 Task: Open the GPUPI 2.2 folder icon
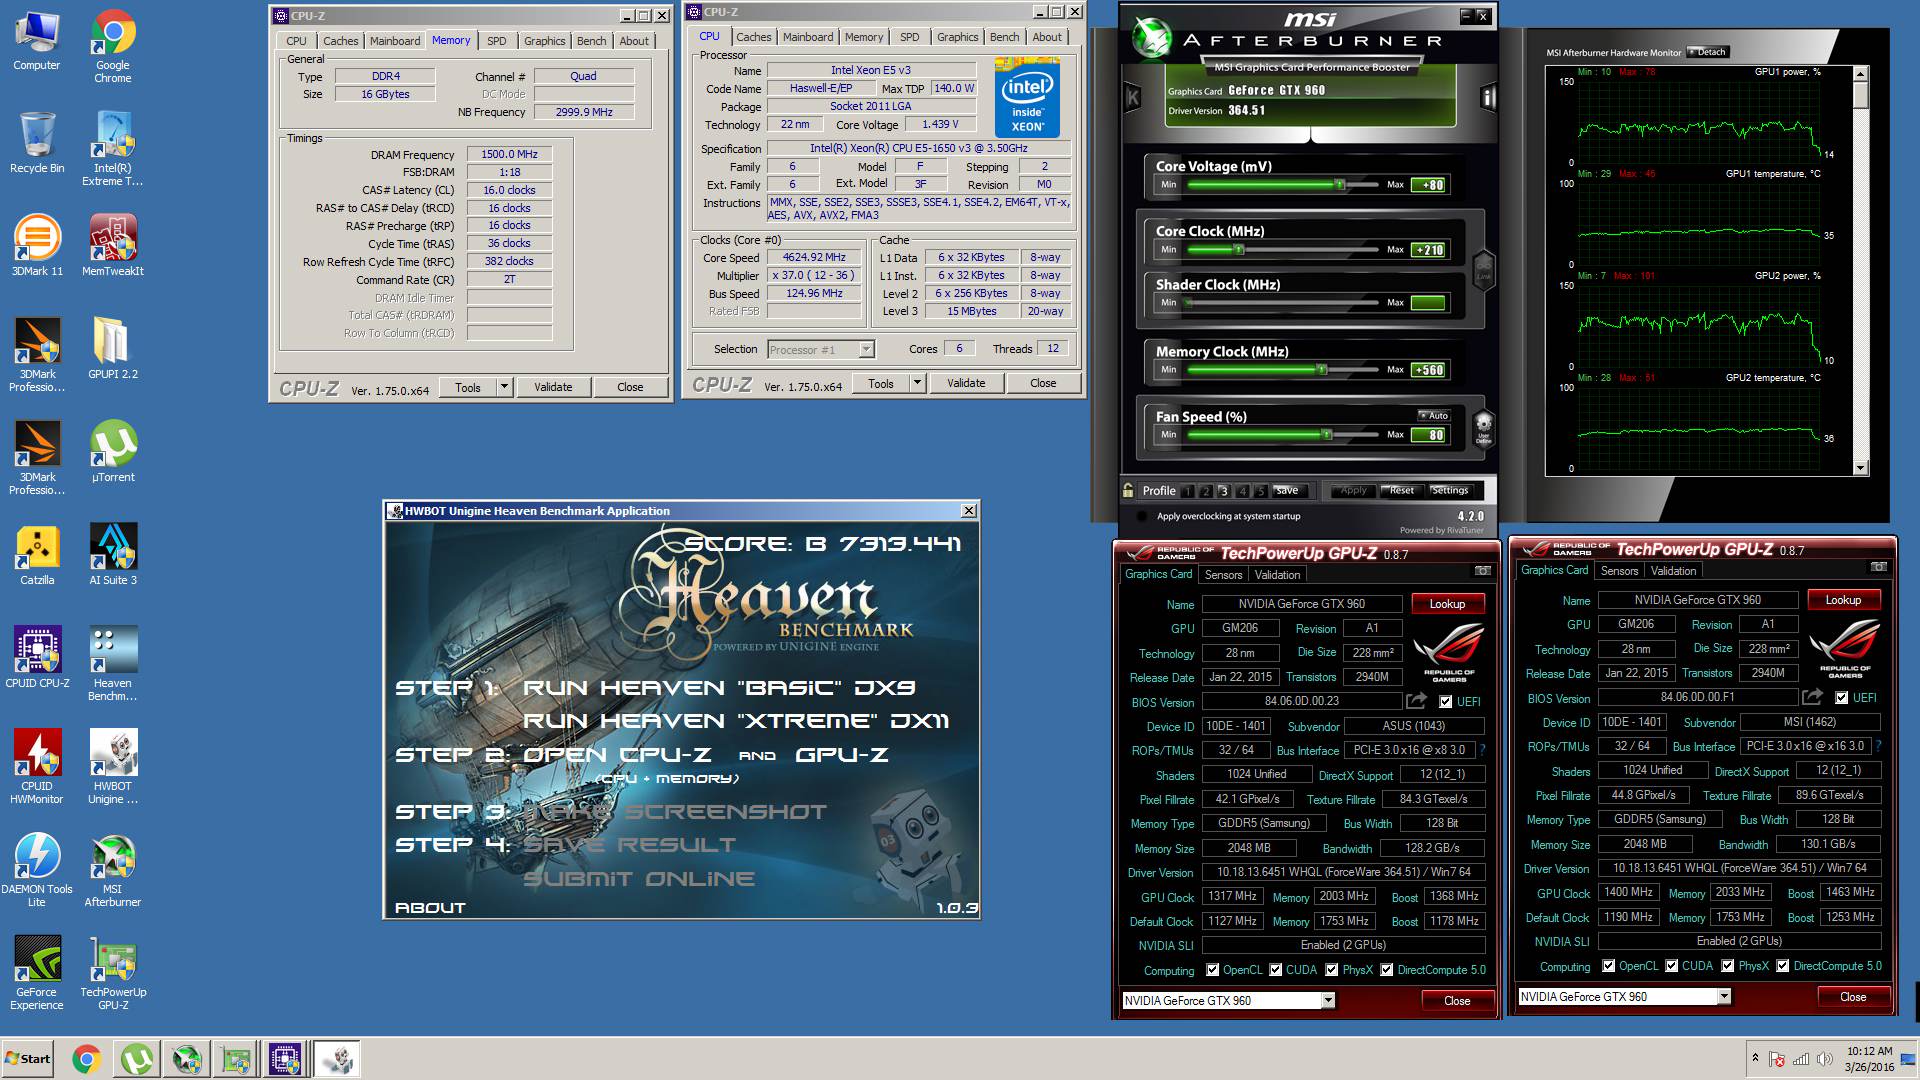[x=113, y=349]
